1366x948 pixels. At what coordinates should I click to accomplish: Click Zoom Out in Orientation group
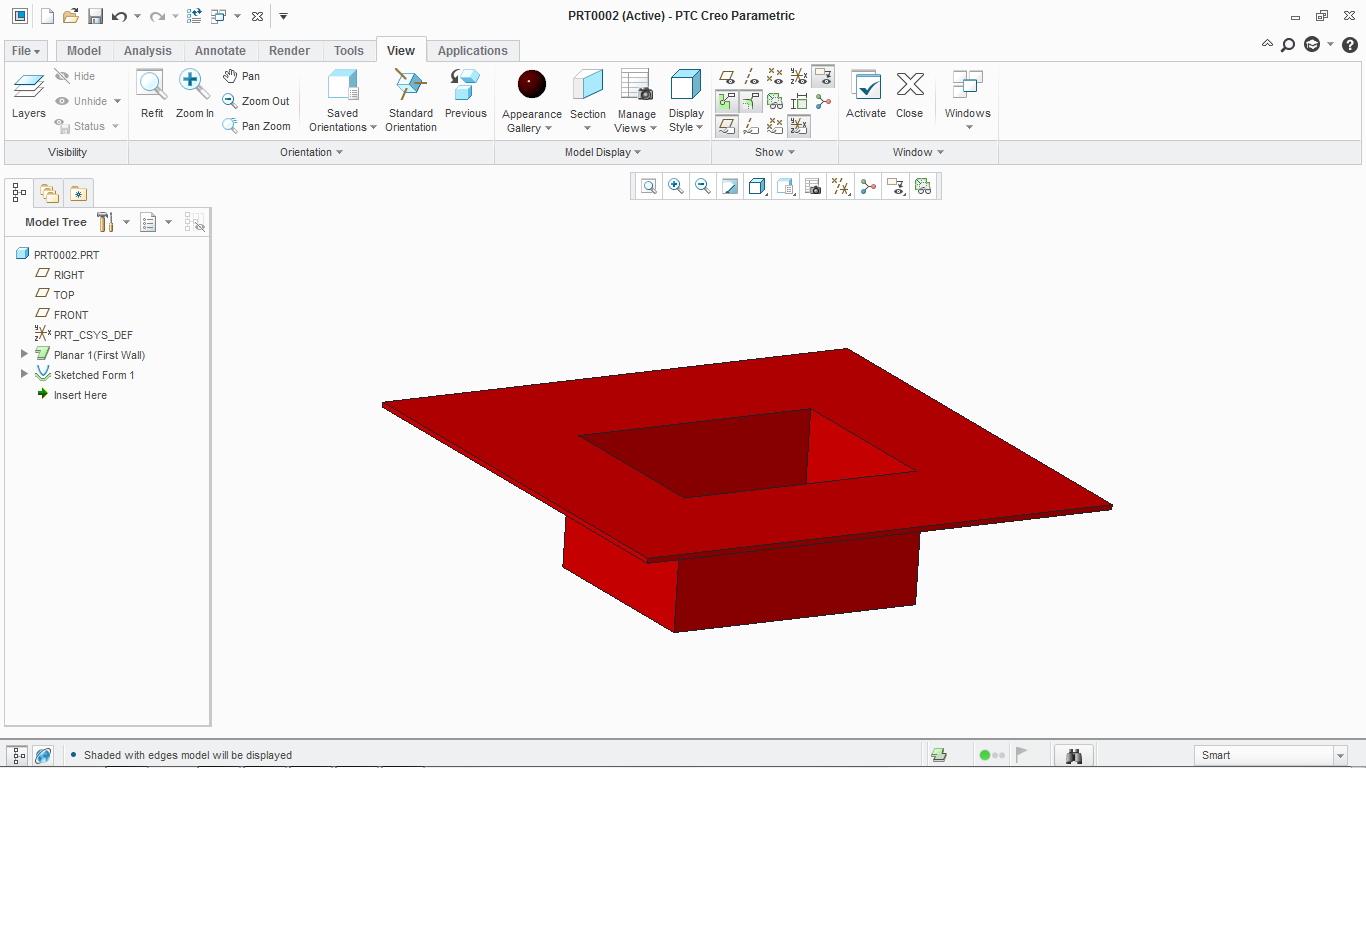point(256,101)
